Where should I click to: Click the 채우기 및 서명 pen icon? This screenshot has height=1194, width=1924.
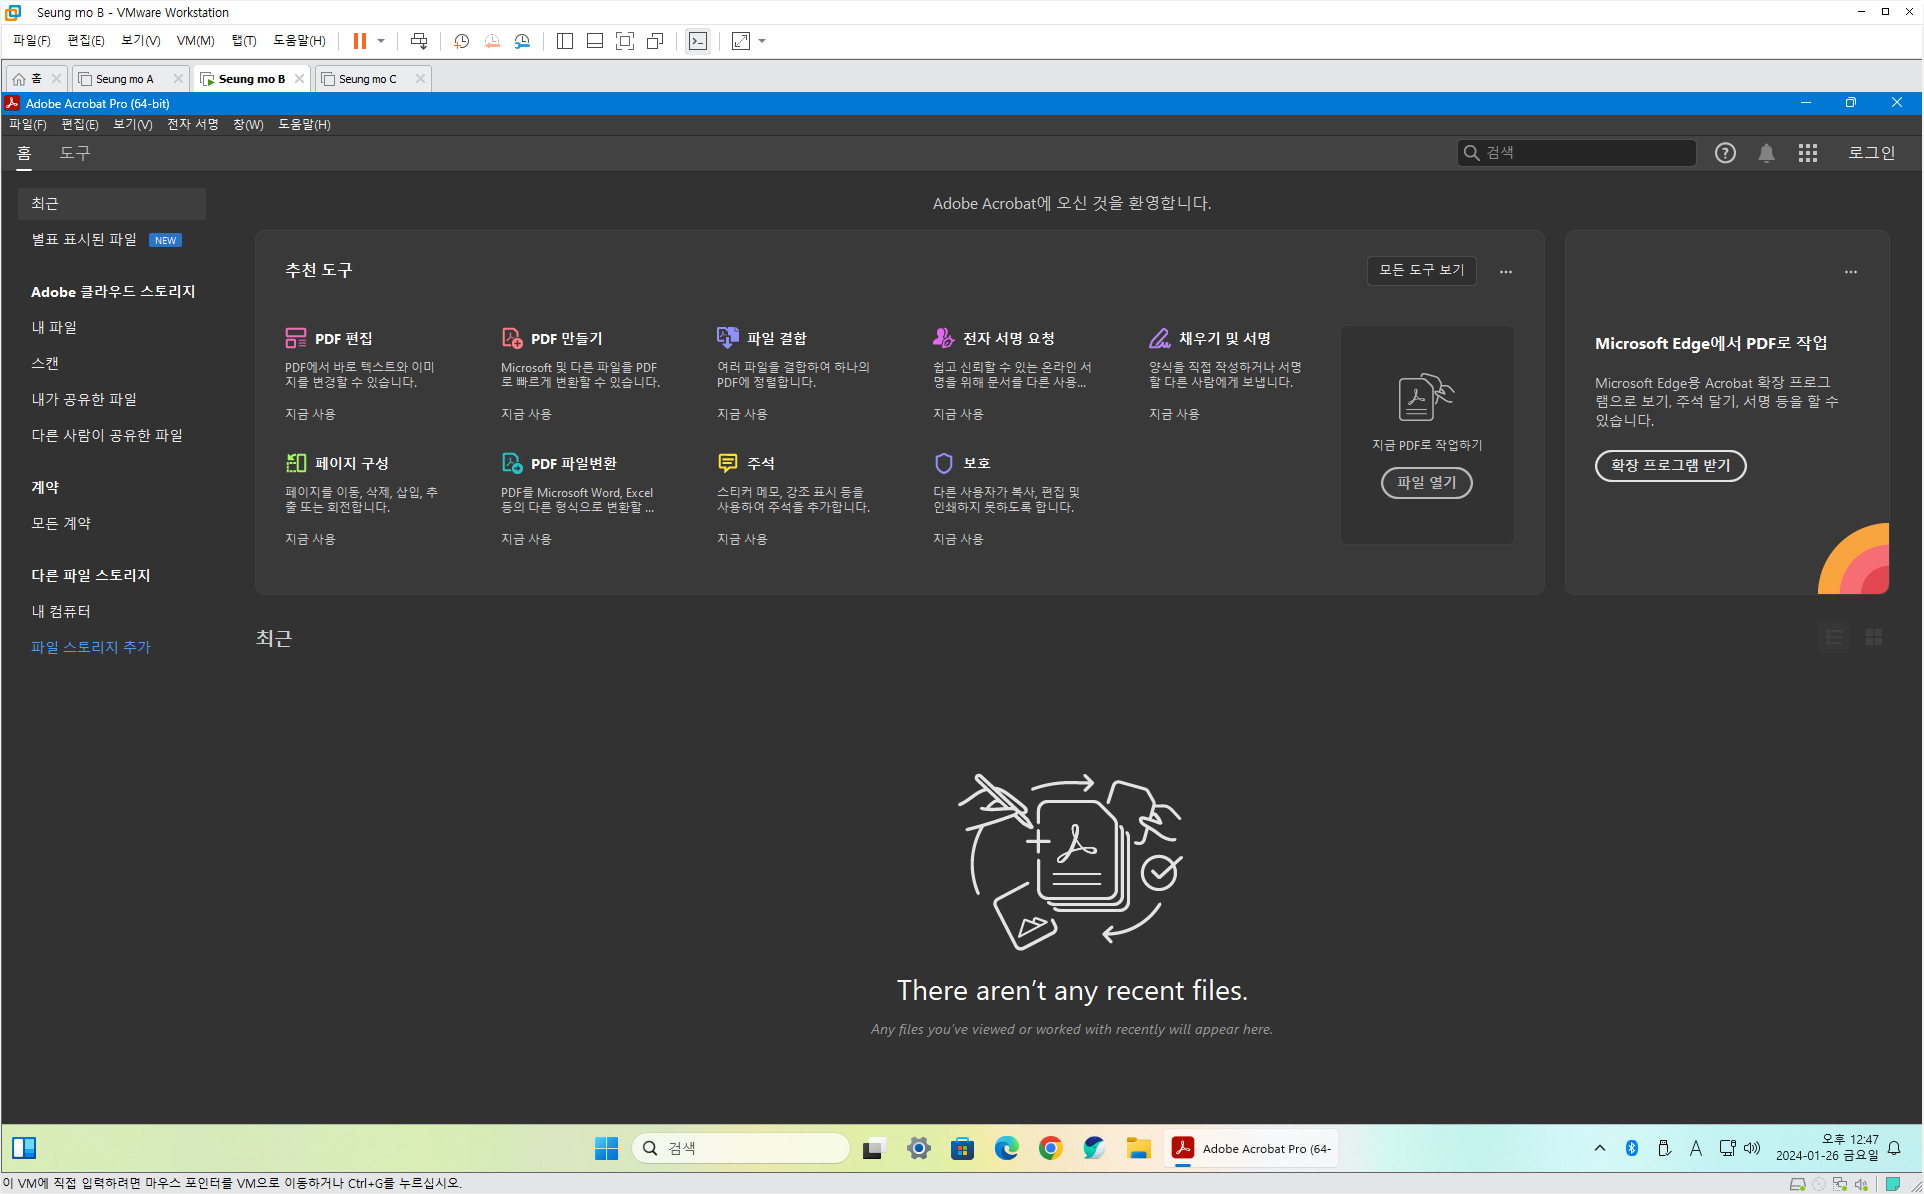pos(1159,338)
